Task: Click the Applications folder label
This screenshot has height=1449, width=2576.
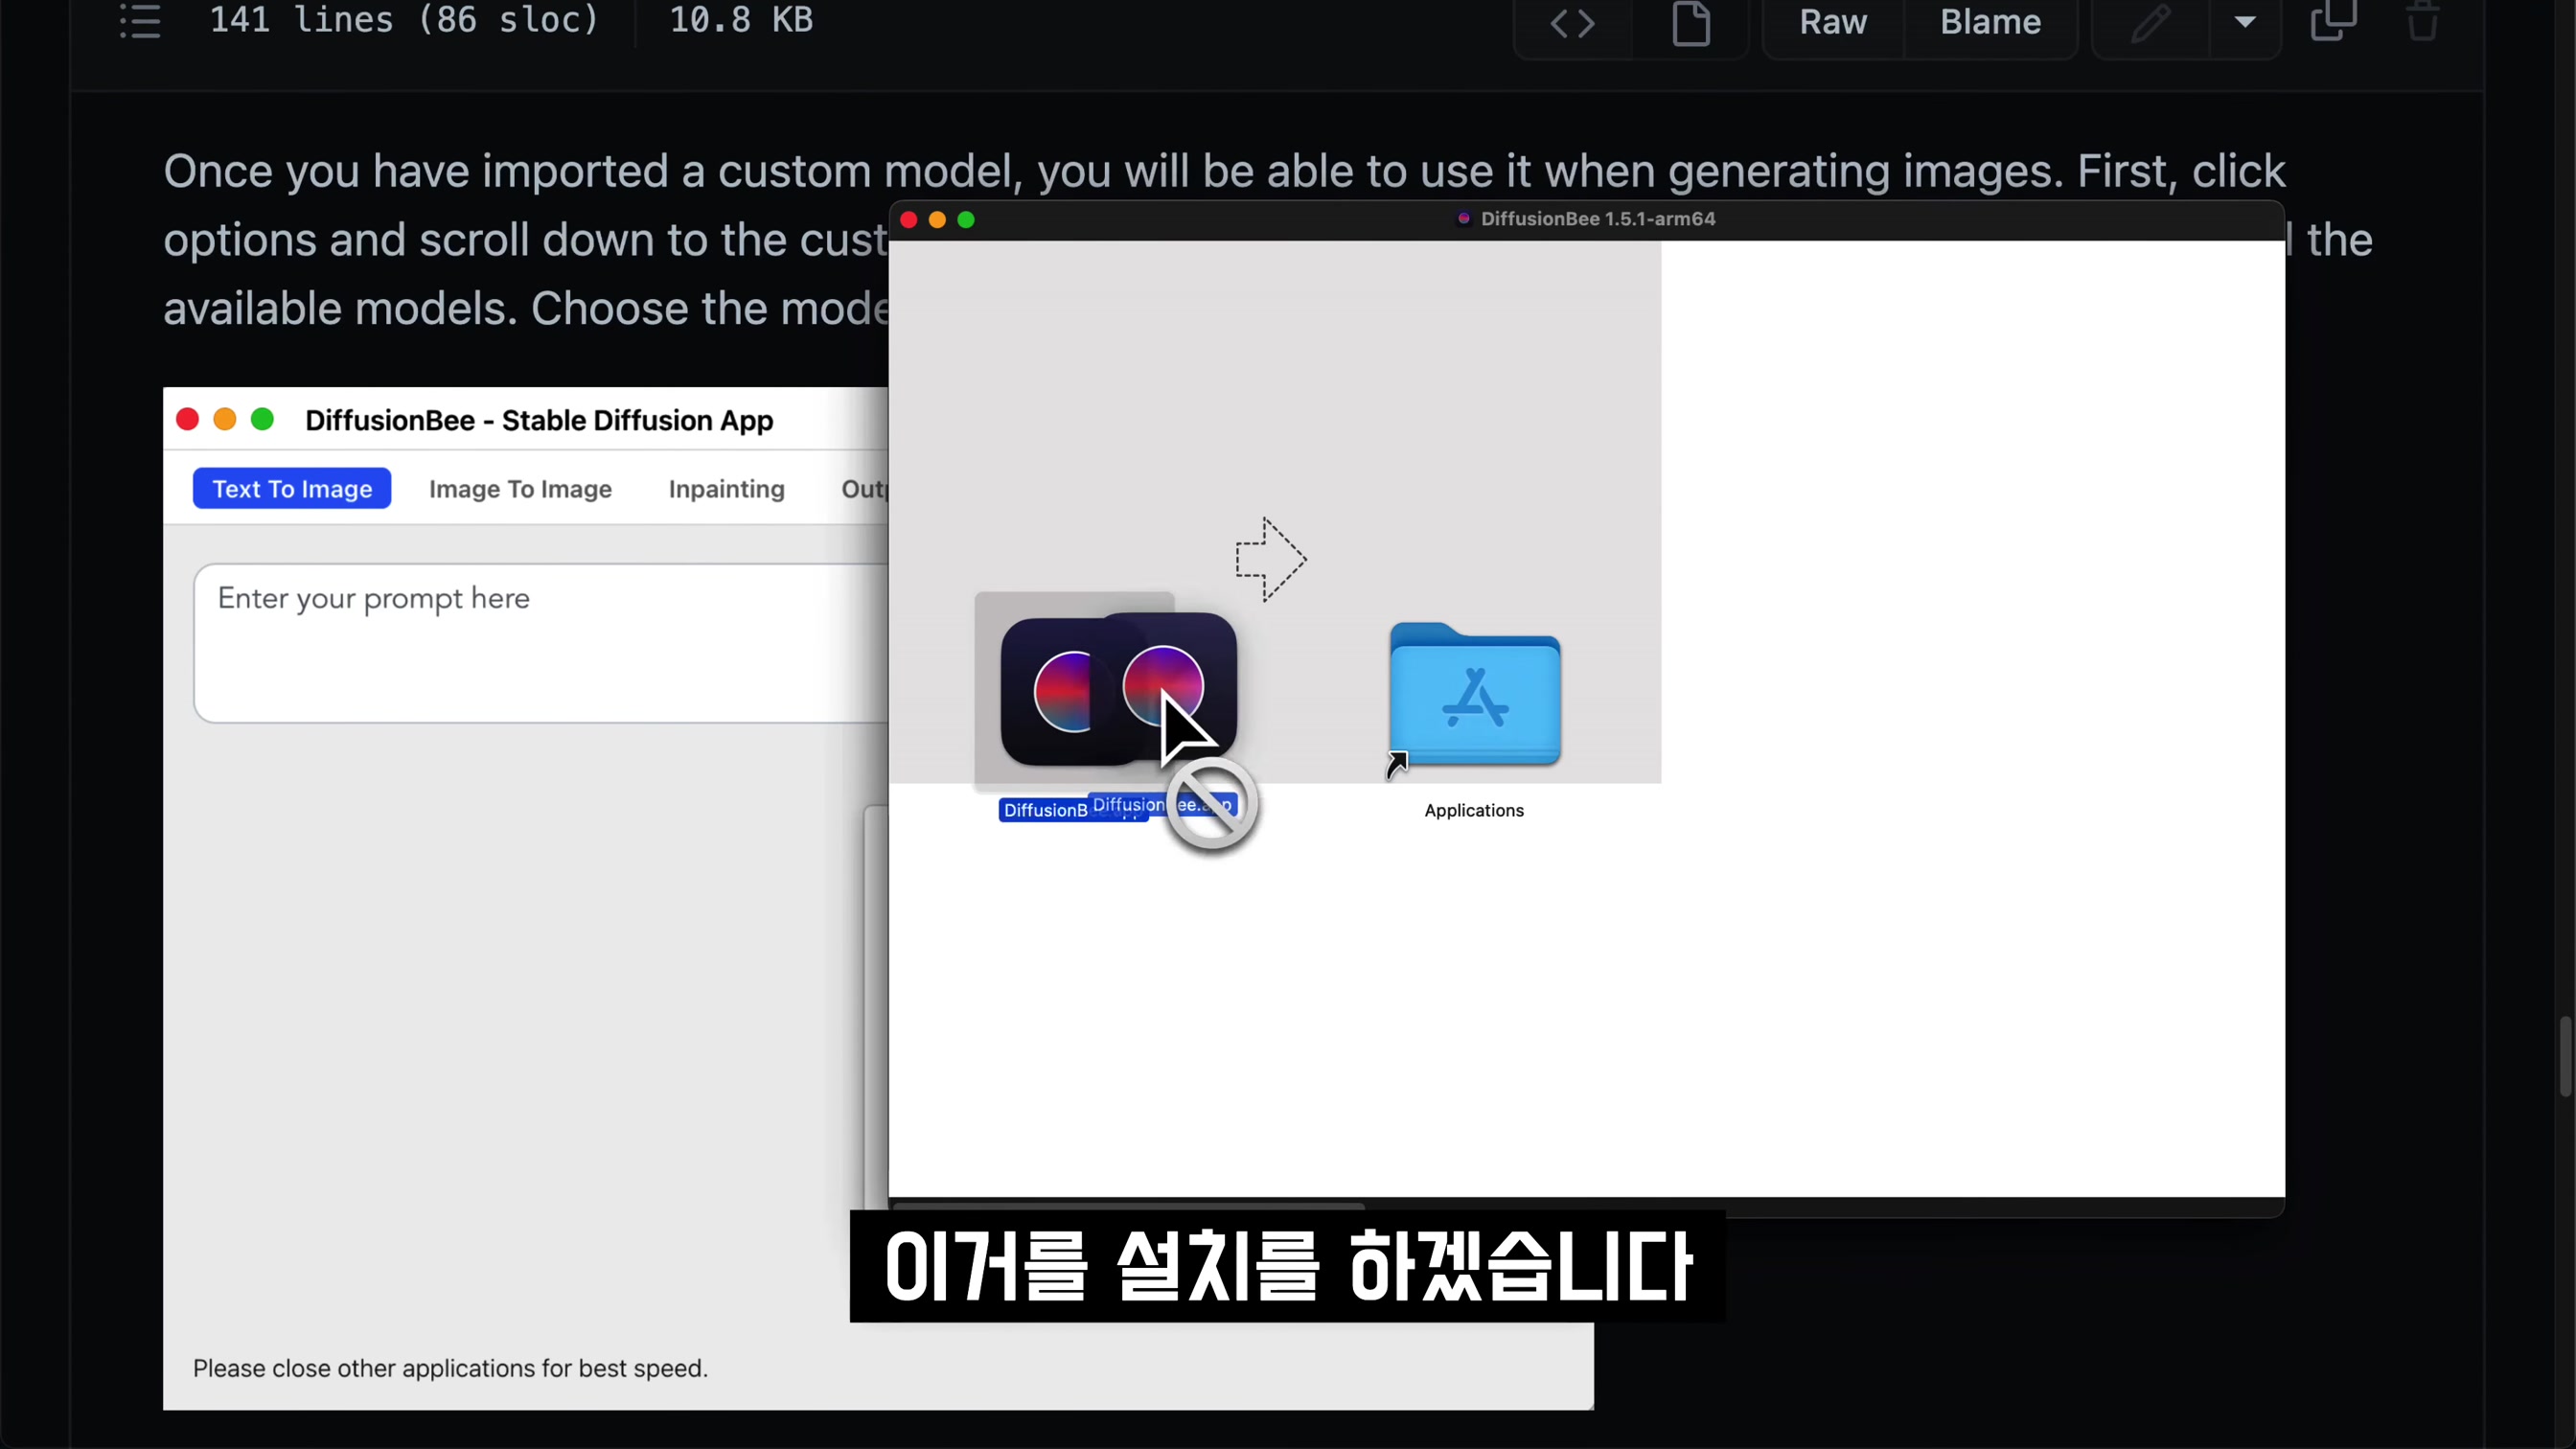Action: pos(1474,810)
